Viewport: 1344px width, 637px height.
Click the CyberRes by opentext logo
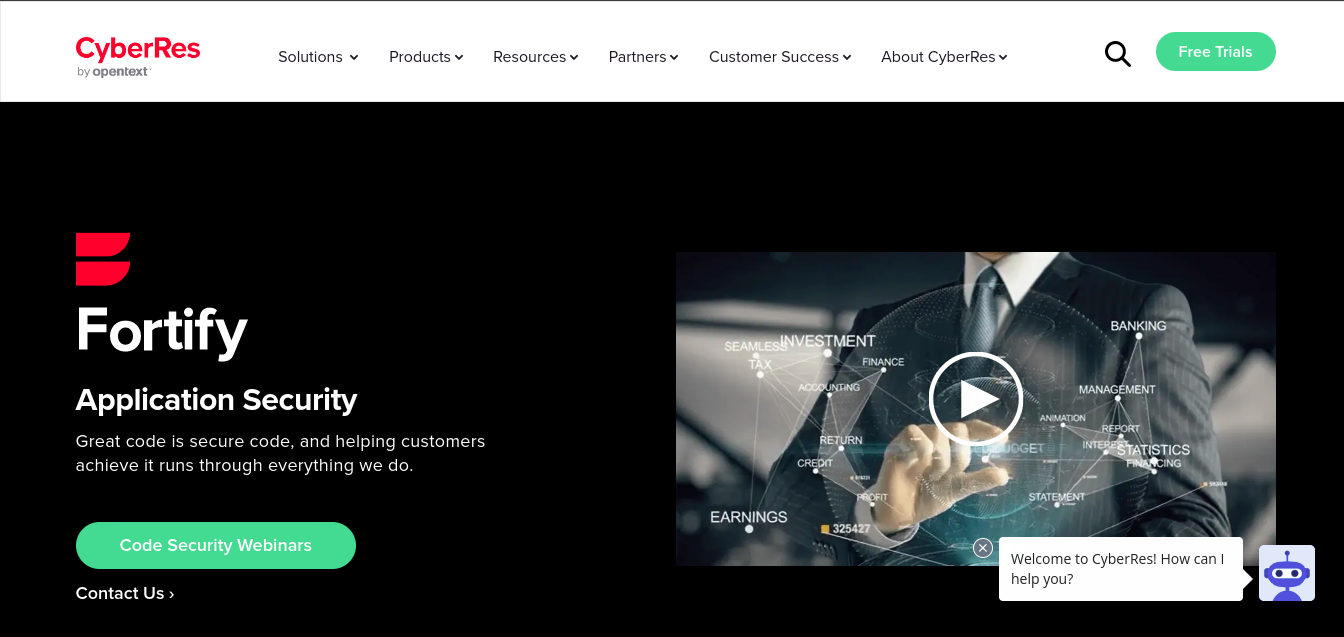[x=138, y=56]
